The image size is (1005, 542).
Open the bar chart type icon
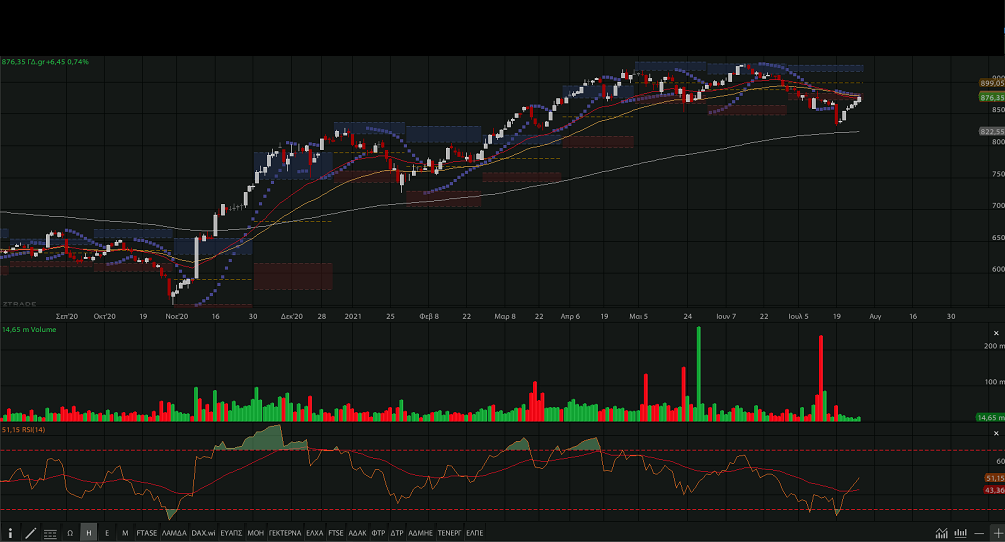point(961,533)
